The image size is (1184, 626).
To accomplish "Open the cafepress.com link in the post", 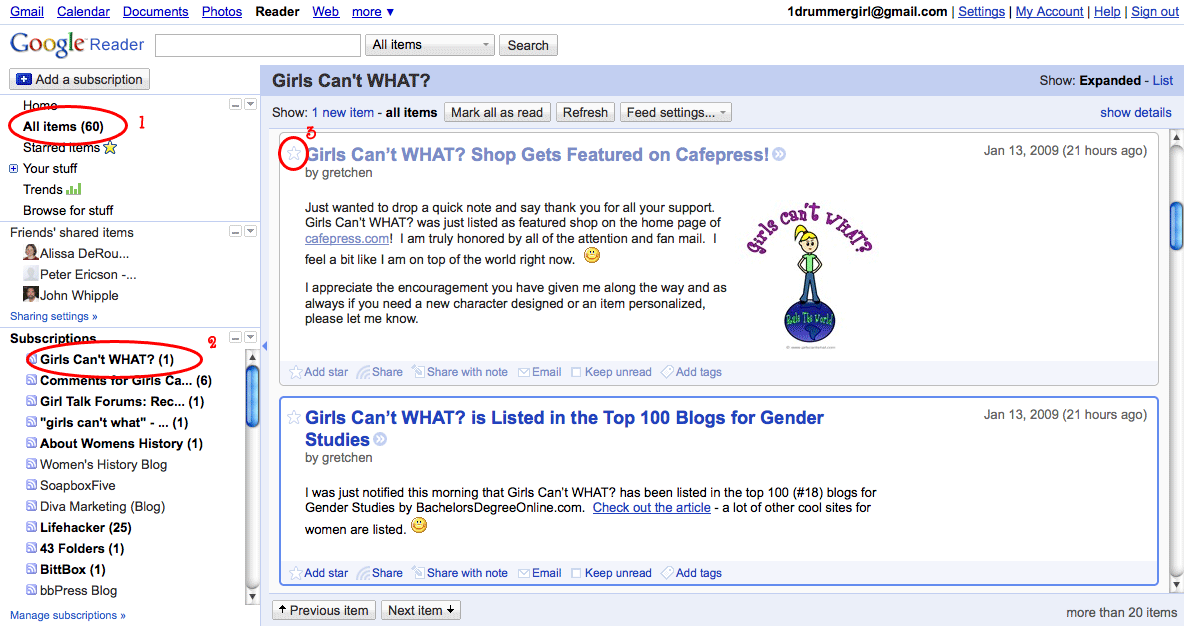I will pyautogui.click(x=347, y=239).
